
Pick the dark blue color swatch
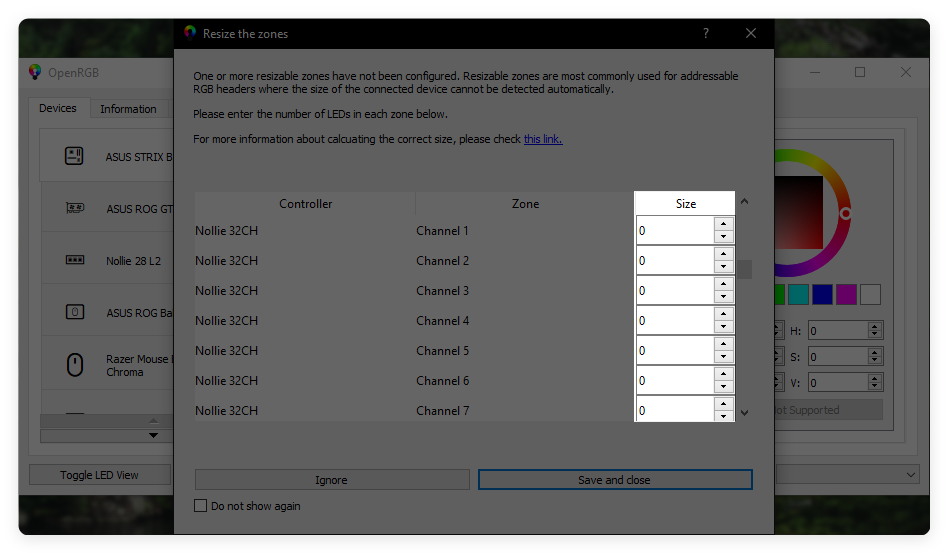(x=822, y=294)
